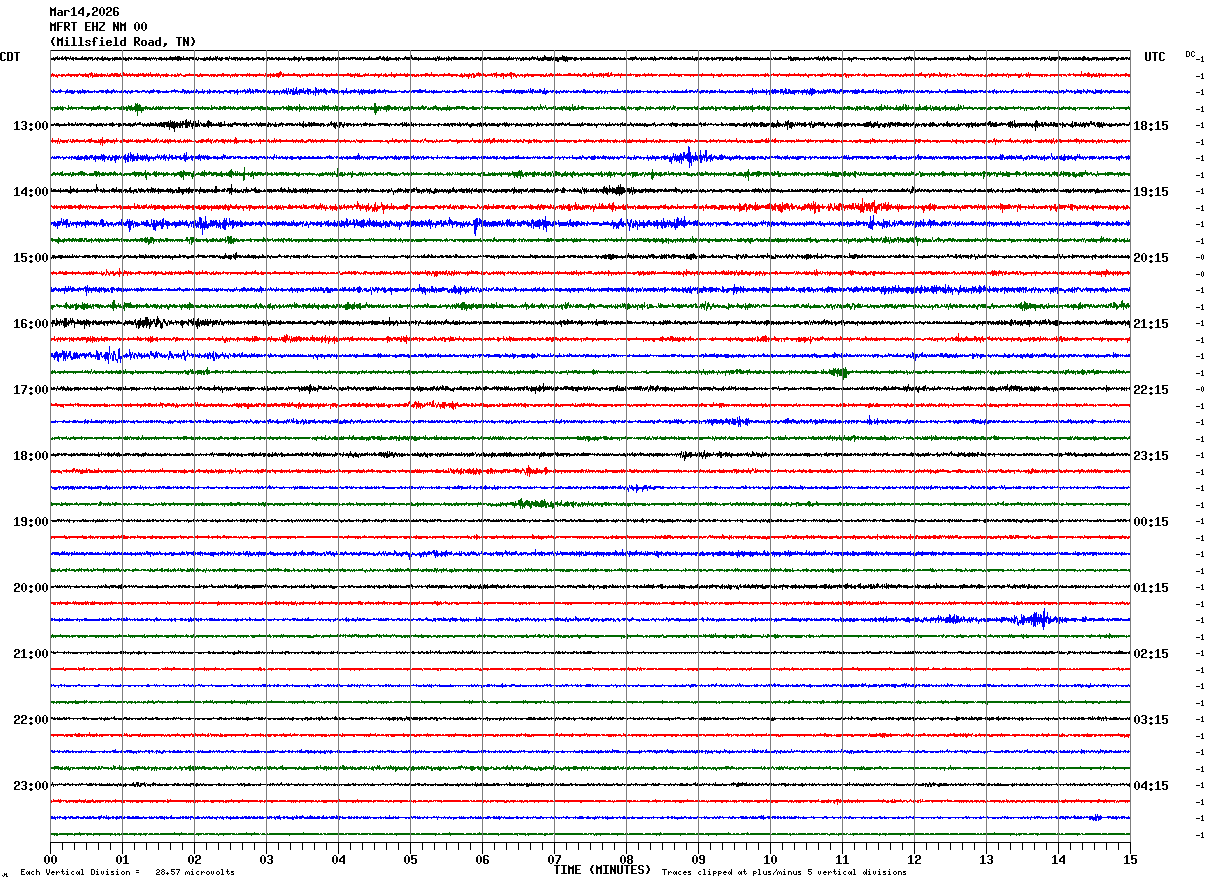Select the 21:15 UTC time label
The width and height of the screenshot is (1210, 886).
pyautogui.click(x=1151, y=324)
